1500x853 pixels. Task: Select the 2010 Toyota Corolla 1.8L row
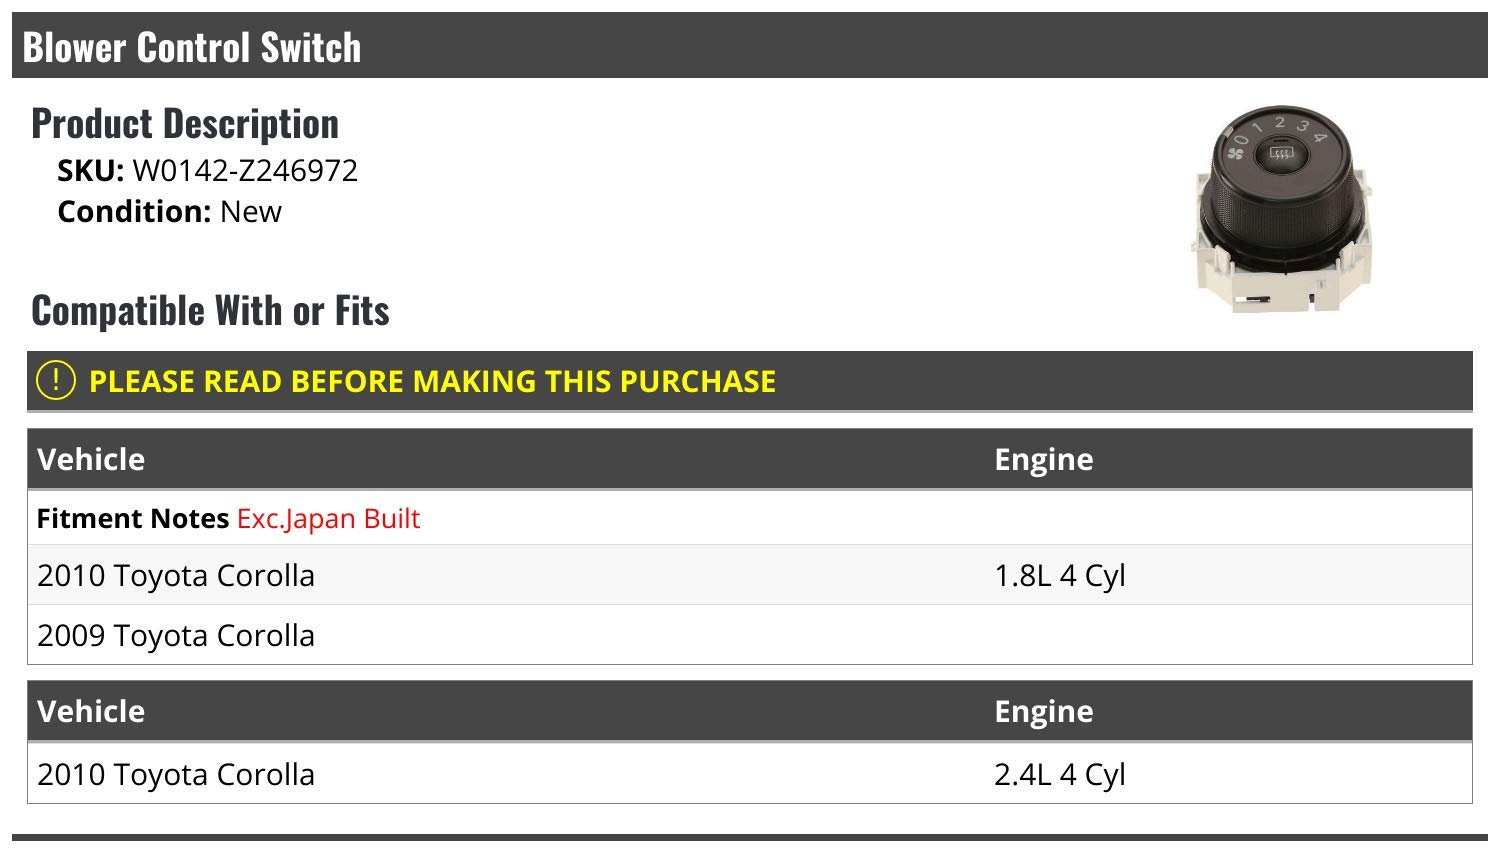click(x=750, y=575)
